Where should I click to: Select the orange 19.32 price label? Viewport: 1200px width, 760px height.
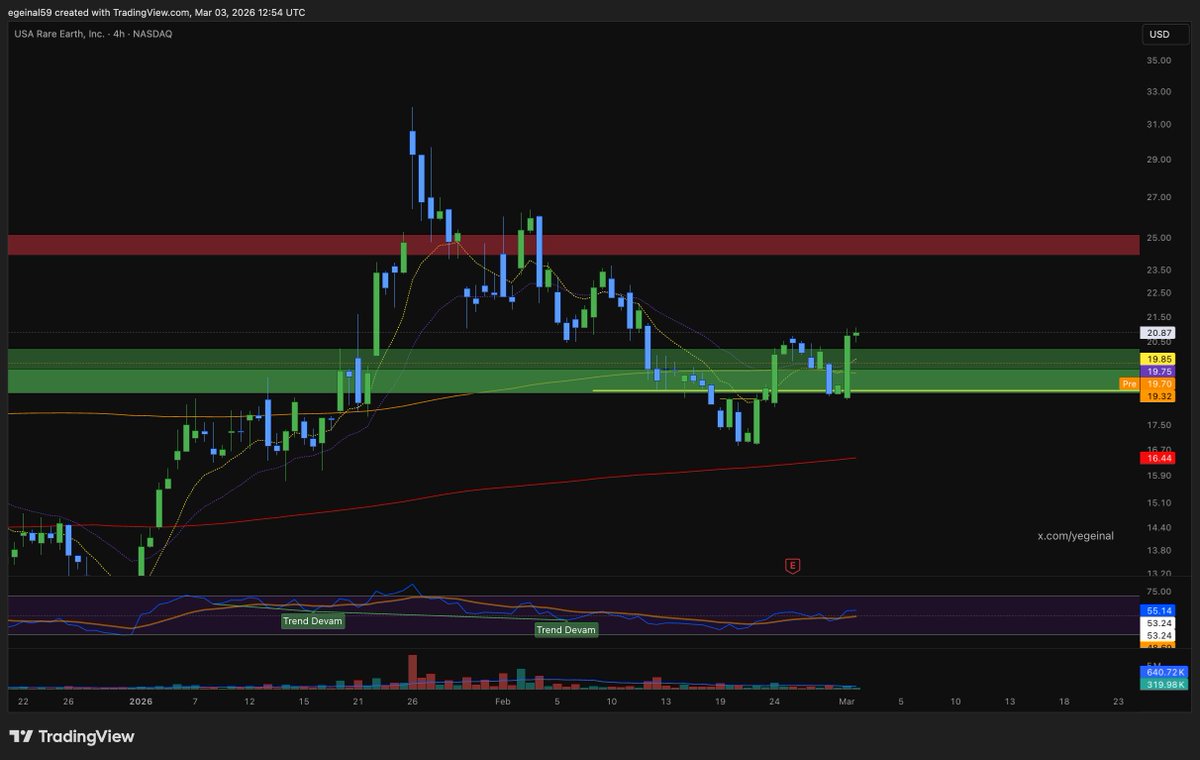pyautogui.click(x=1160, y=396)
